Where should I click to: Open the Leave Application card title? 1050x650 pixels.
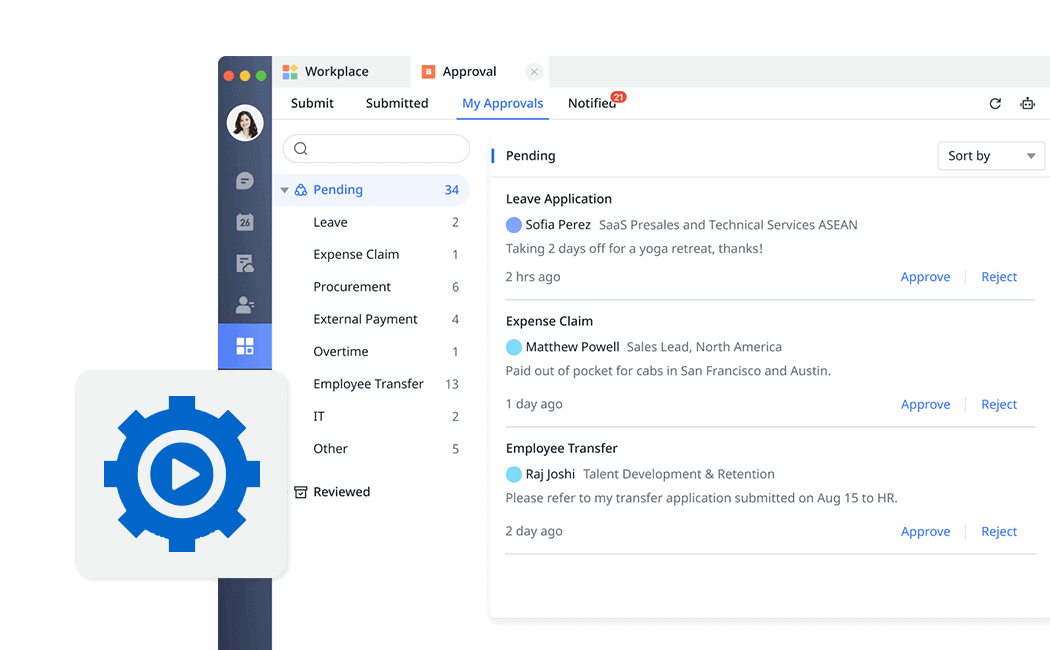[558, 199]
